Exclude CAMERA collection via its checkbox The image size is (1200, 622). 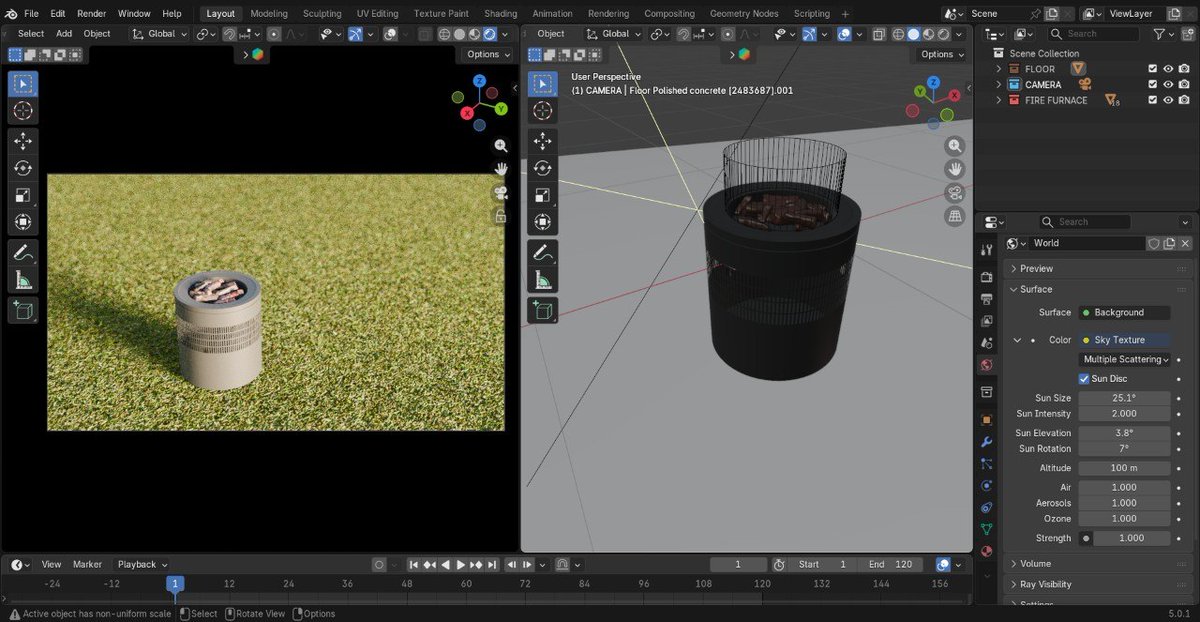[1153, 84]
